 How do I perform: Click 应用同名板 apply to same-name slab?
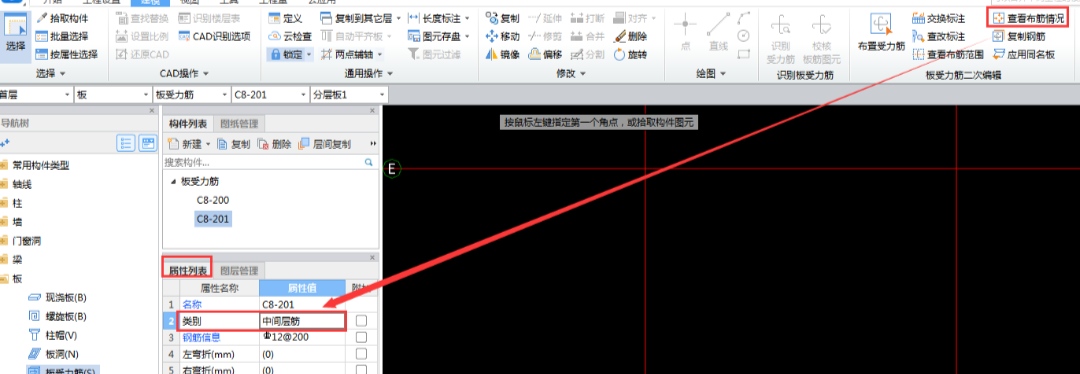1024,54
